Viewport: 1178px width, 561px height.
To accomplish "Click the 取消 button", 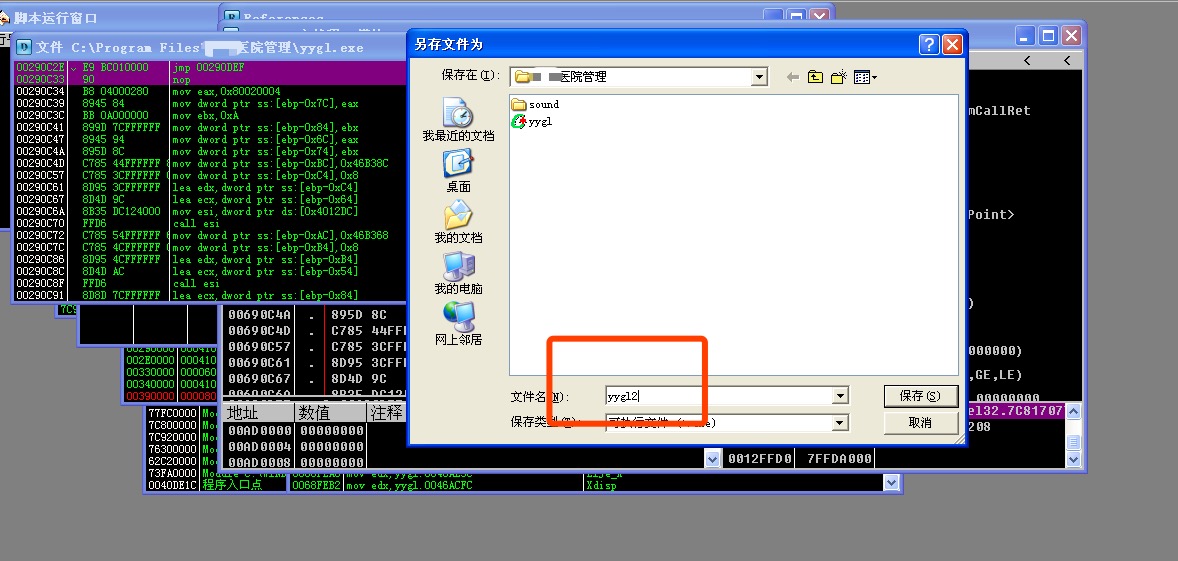I will 920,423.
